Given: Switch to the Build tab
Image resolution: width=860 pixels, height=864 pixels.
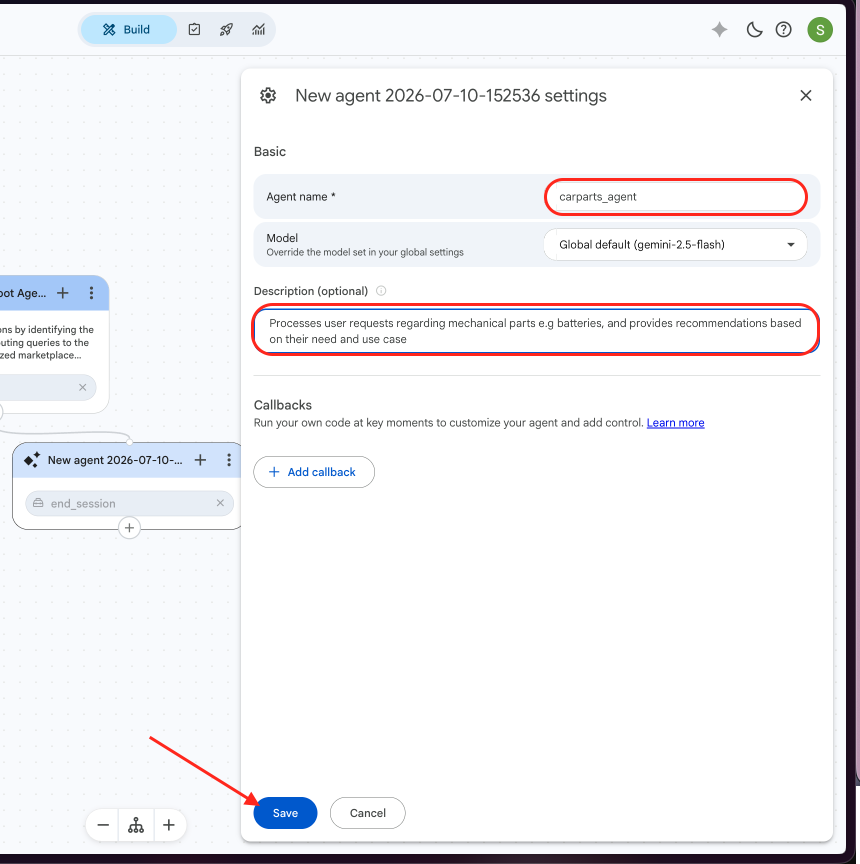Looking at the screenshot, I should [128, 30].
